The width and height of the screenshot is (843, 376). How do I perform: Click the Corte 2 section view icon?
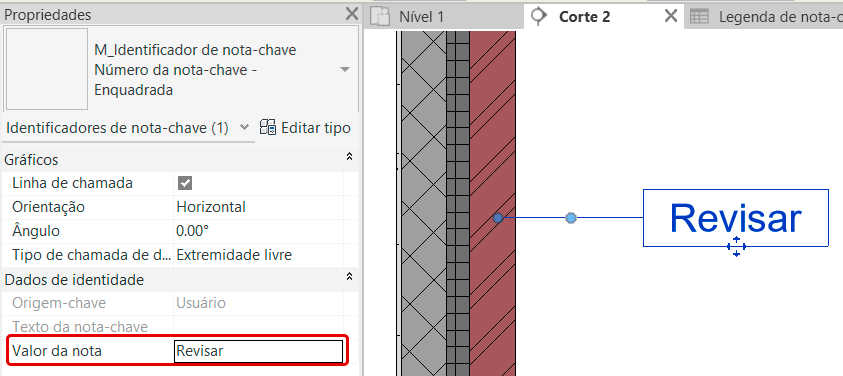[538, 17]
